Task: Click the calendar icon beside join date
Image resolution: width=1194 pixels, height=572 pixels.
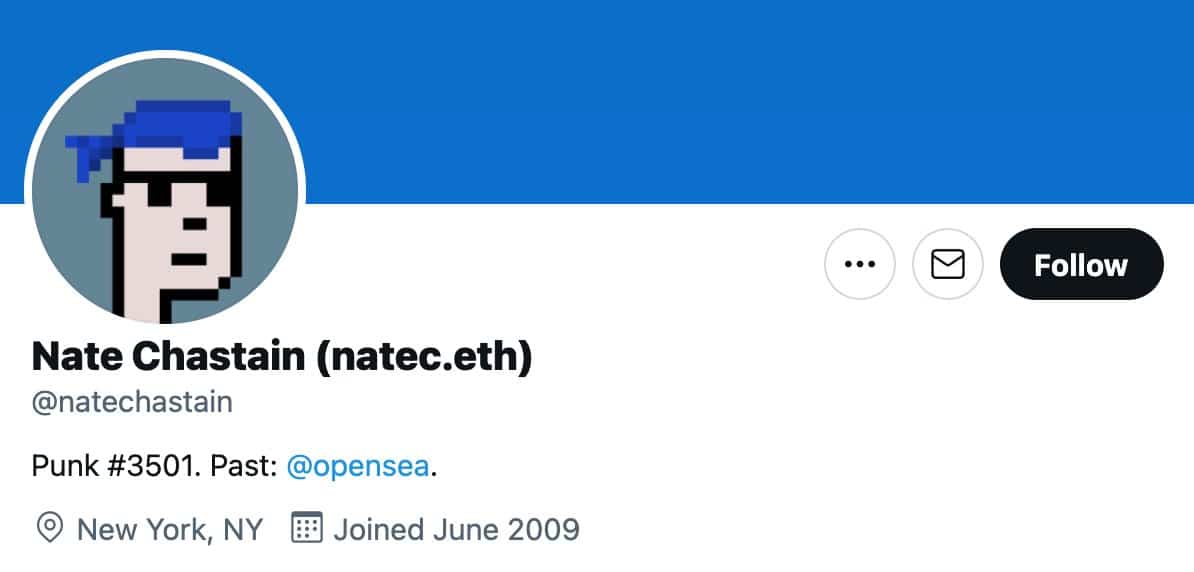Action: coord(307,527)
